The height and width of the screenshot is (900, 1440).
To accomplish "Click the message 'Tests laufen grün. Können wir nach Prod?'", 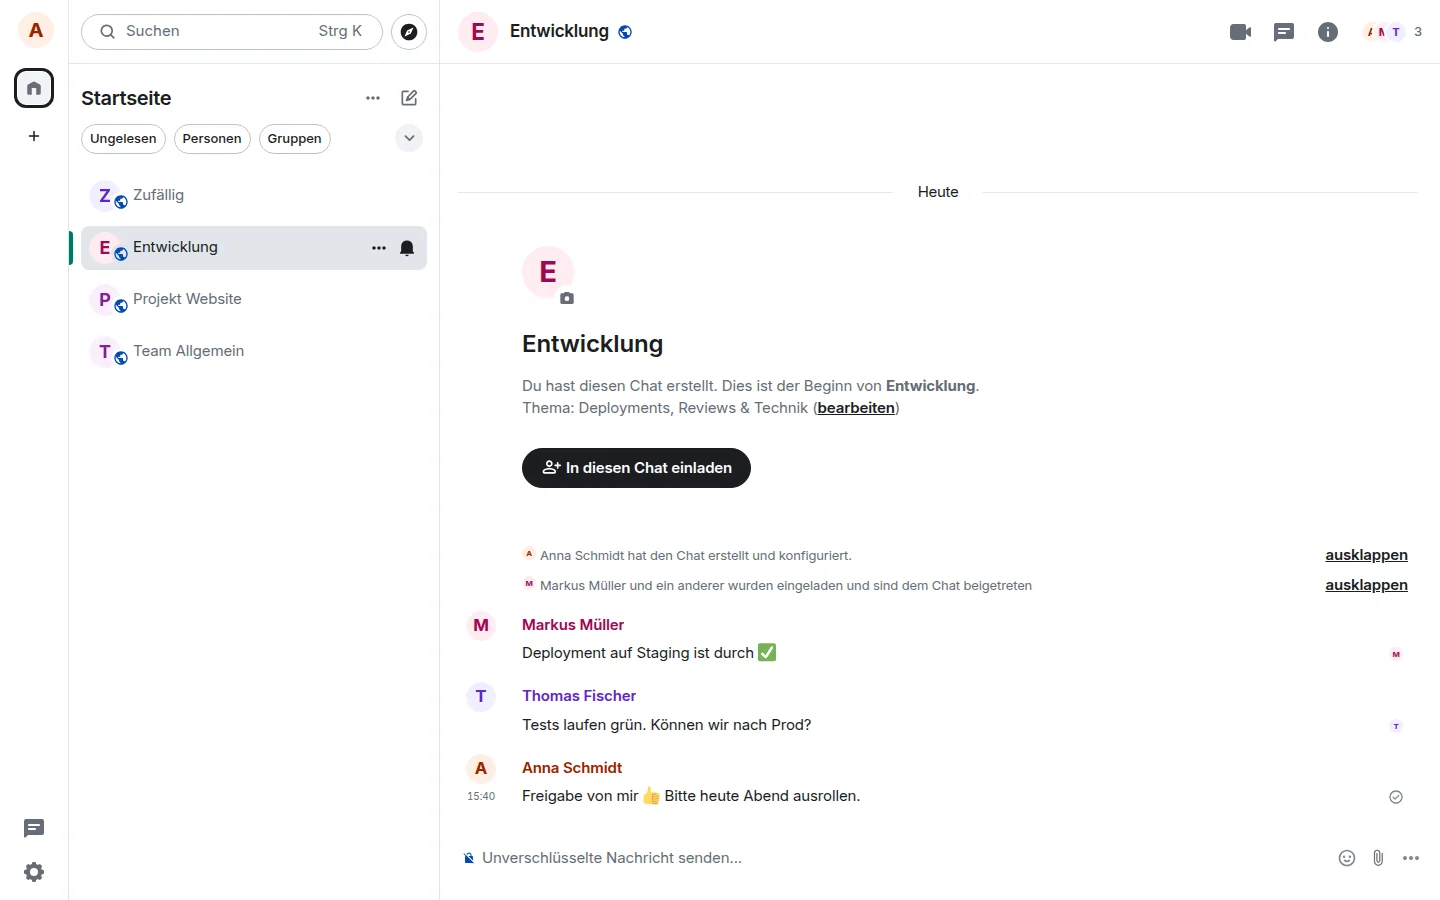I will (667, 725).
